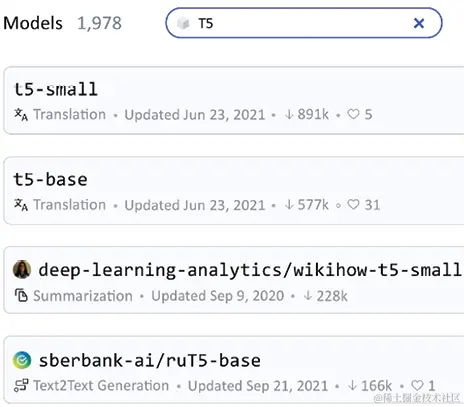Click the heart like icon on t5-base

pos(353,205)
